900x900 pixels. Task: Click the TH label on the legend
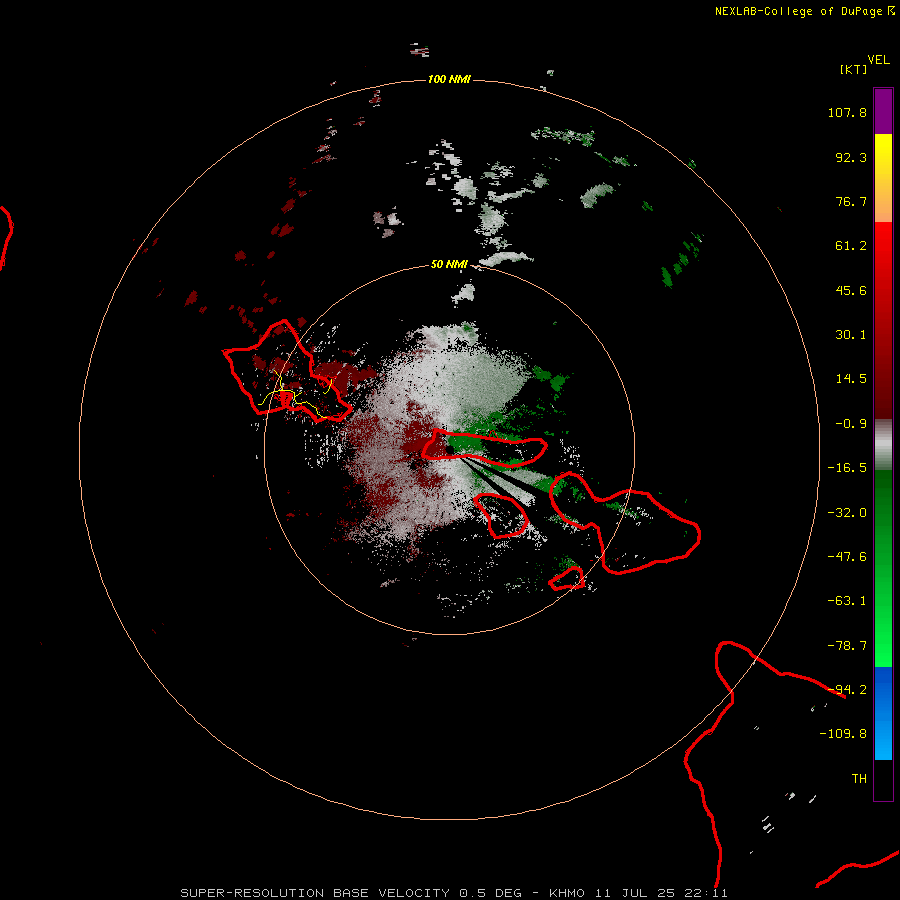click(x=859, y=779)
